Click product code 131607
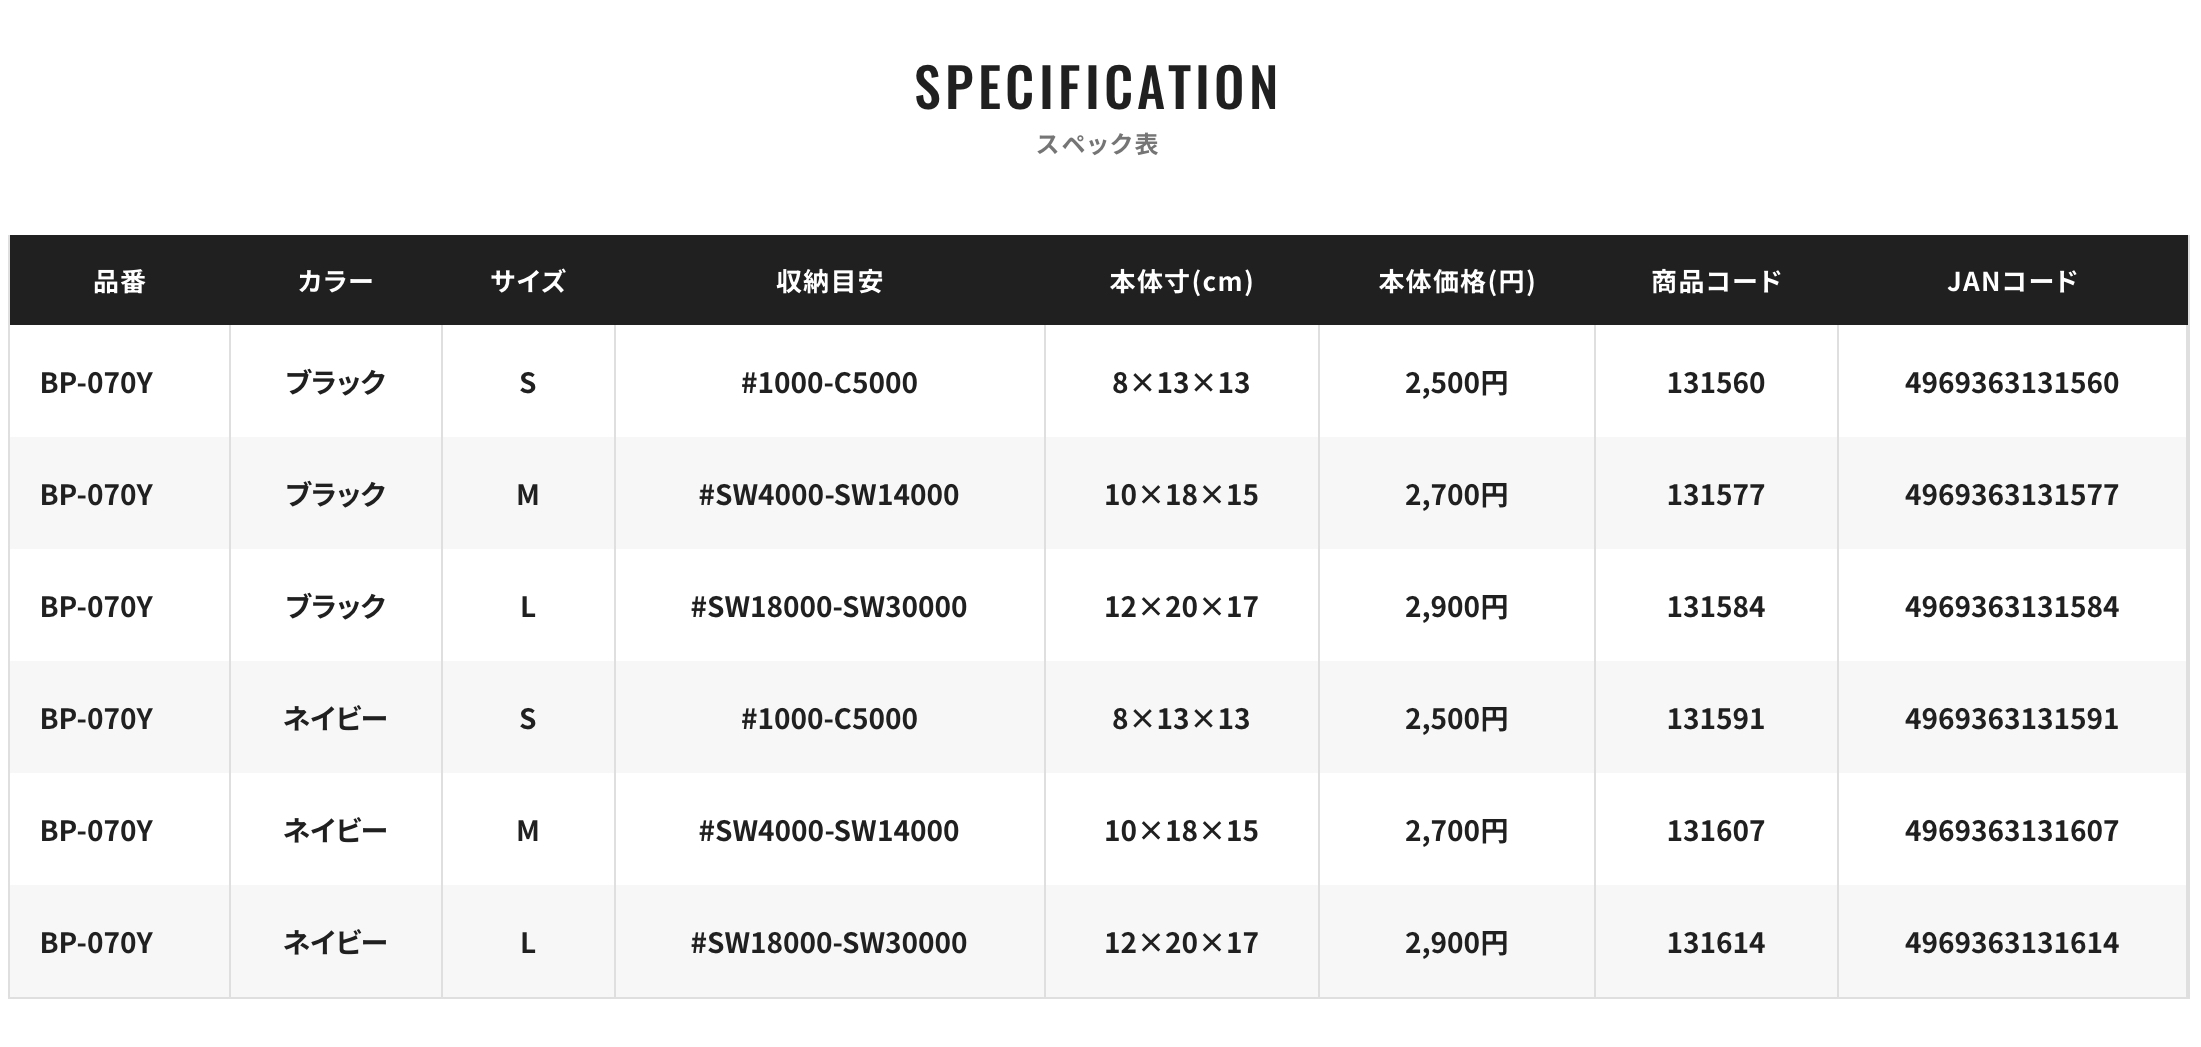Viewport: 2201px width, 1047px height. click(1716, 831)
